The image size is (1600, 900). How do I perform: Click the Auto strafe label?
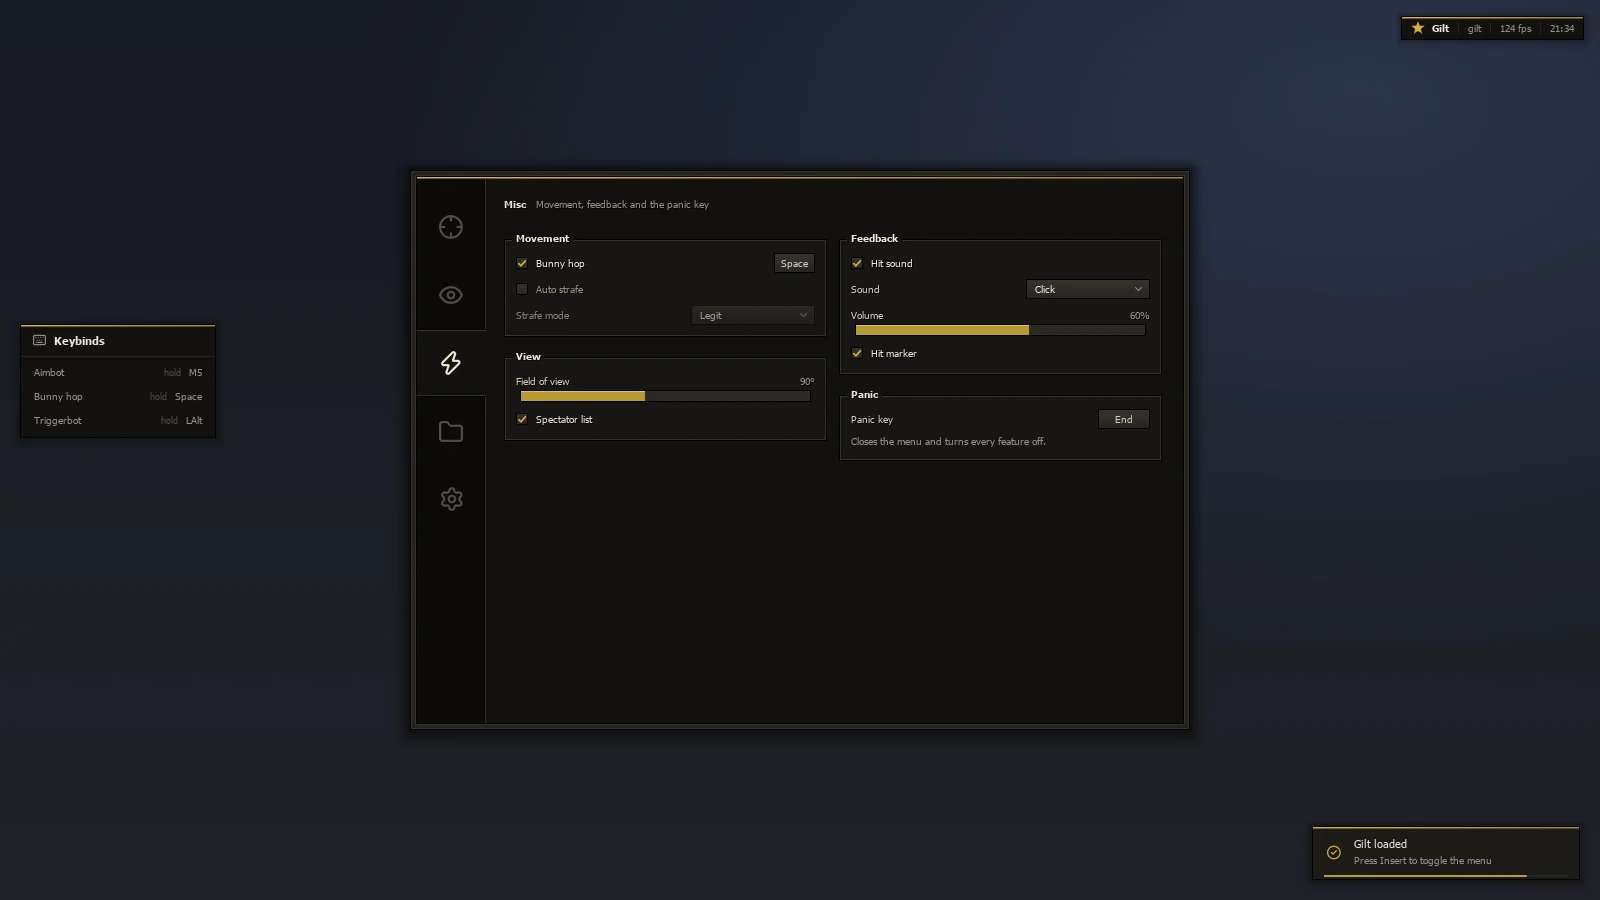tap(559, 289)
